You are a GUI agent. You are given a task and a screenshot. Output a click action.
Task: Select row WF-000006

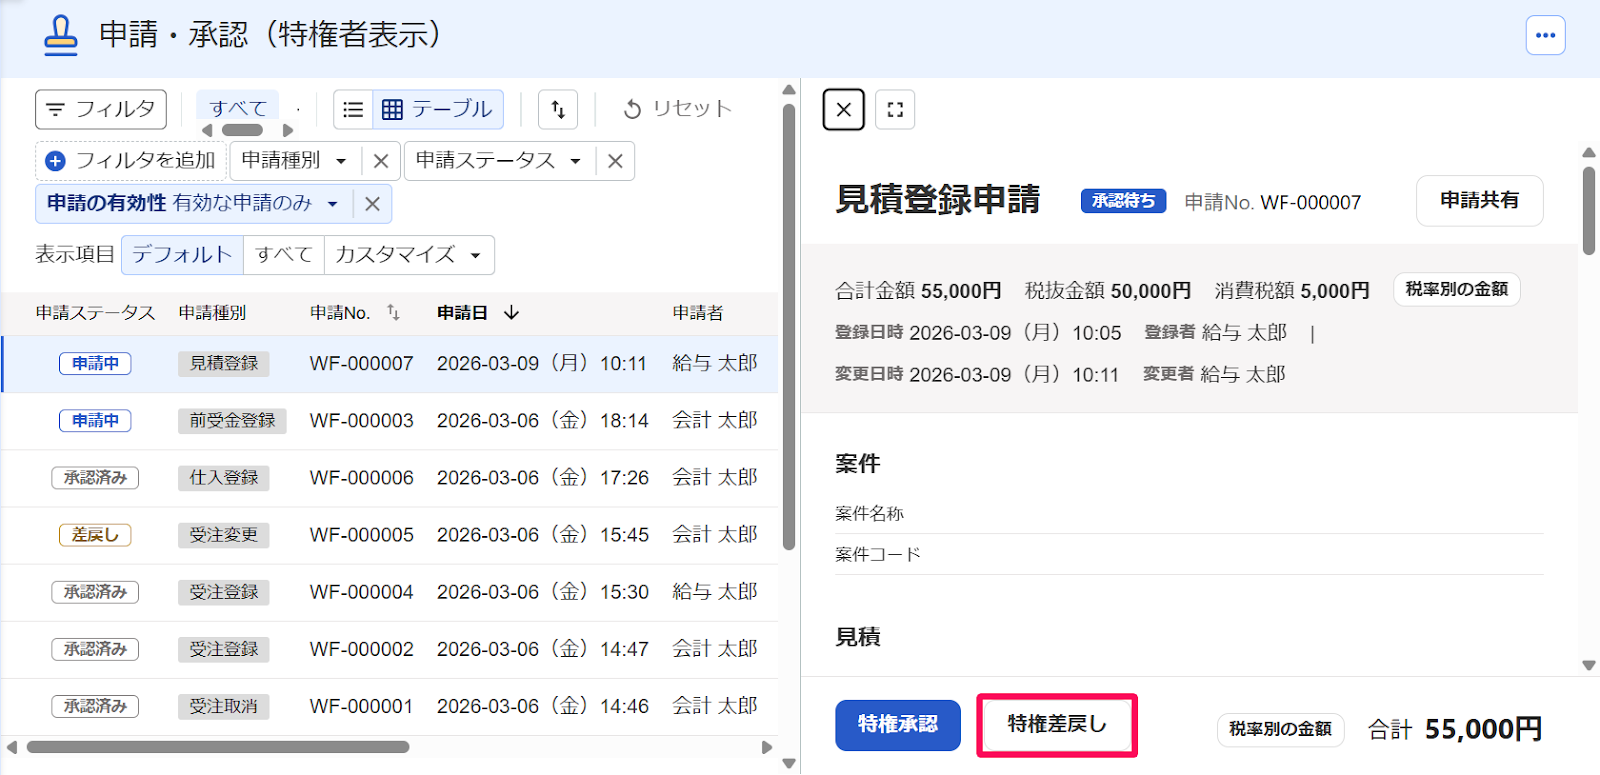tap(390, 478)
